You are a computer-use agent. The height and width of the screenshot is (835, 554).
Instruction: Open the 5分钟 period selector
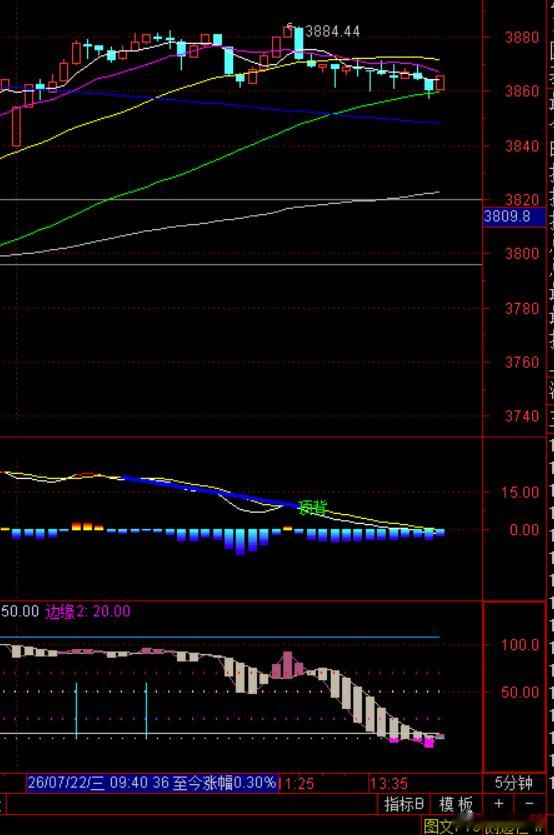[x=514, y=783]
